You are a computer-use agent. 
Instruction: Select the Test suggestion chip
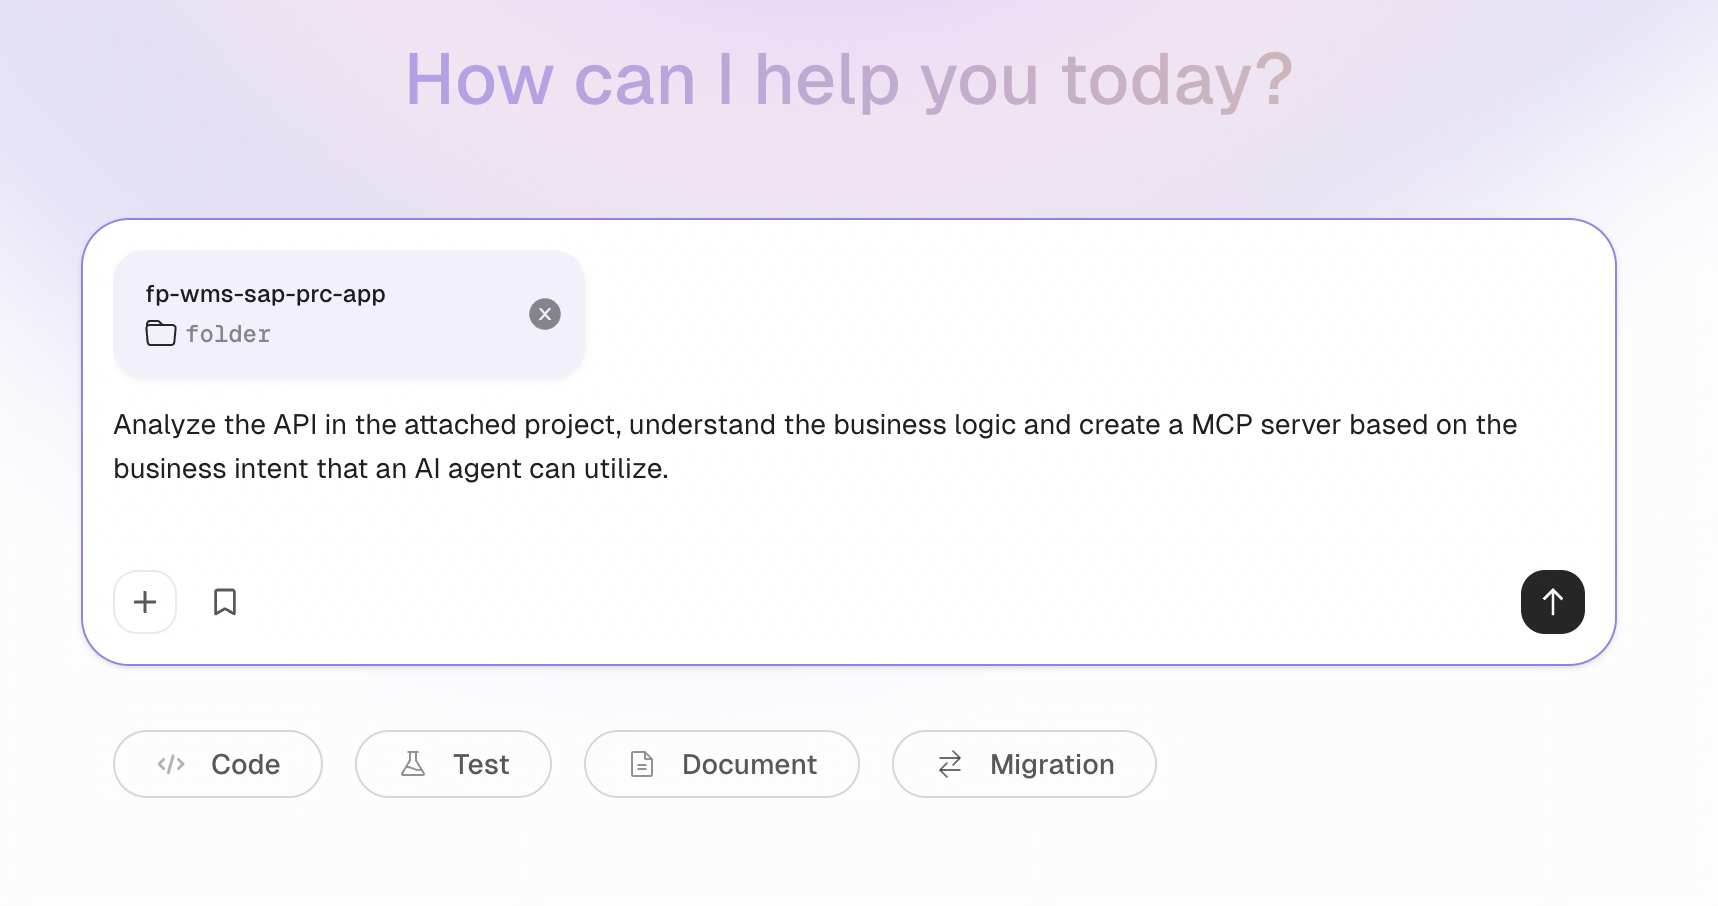[453, 764]
